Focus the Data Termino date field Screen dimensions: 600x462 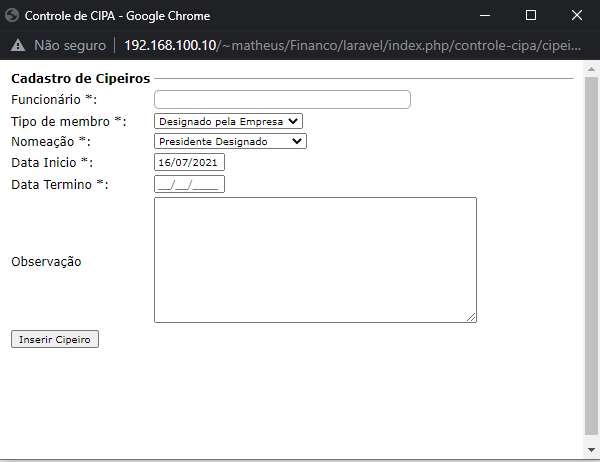[189, 184]
